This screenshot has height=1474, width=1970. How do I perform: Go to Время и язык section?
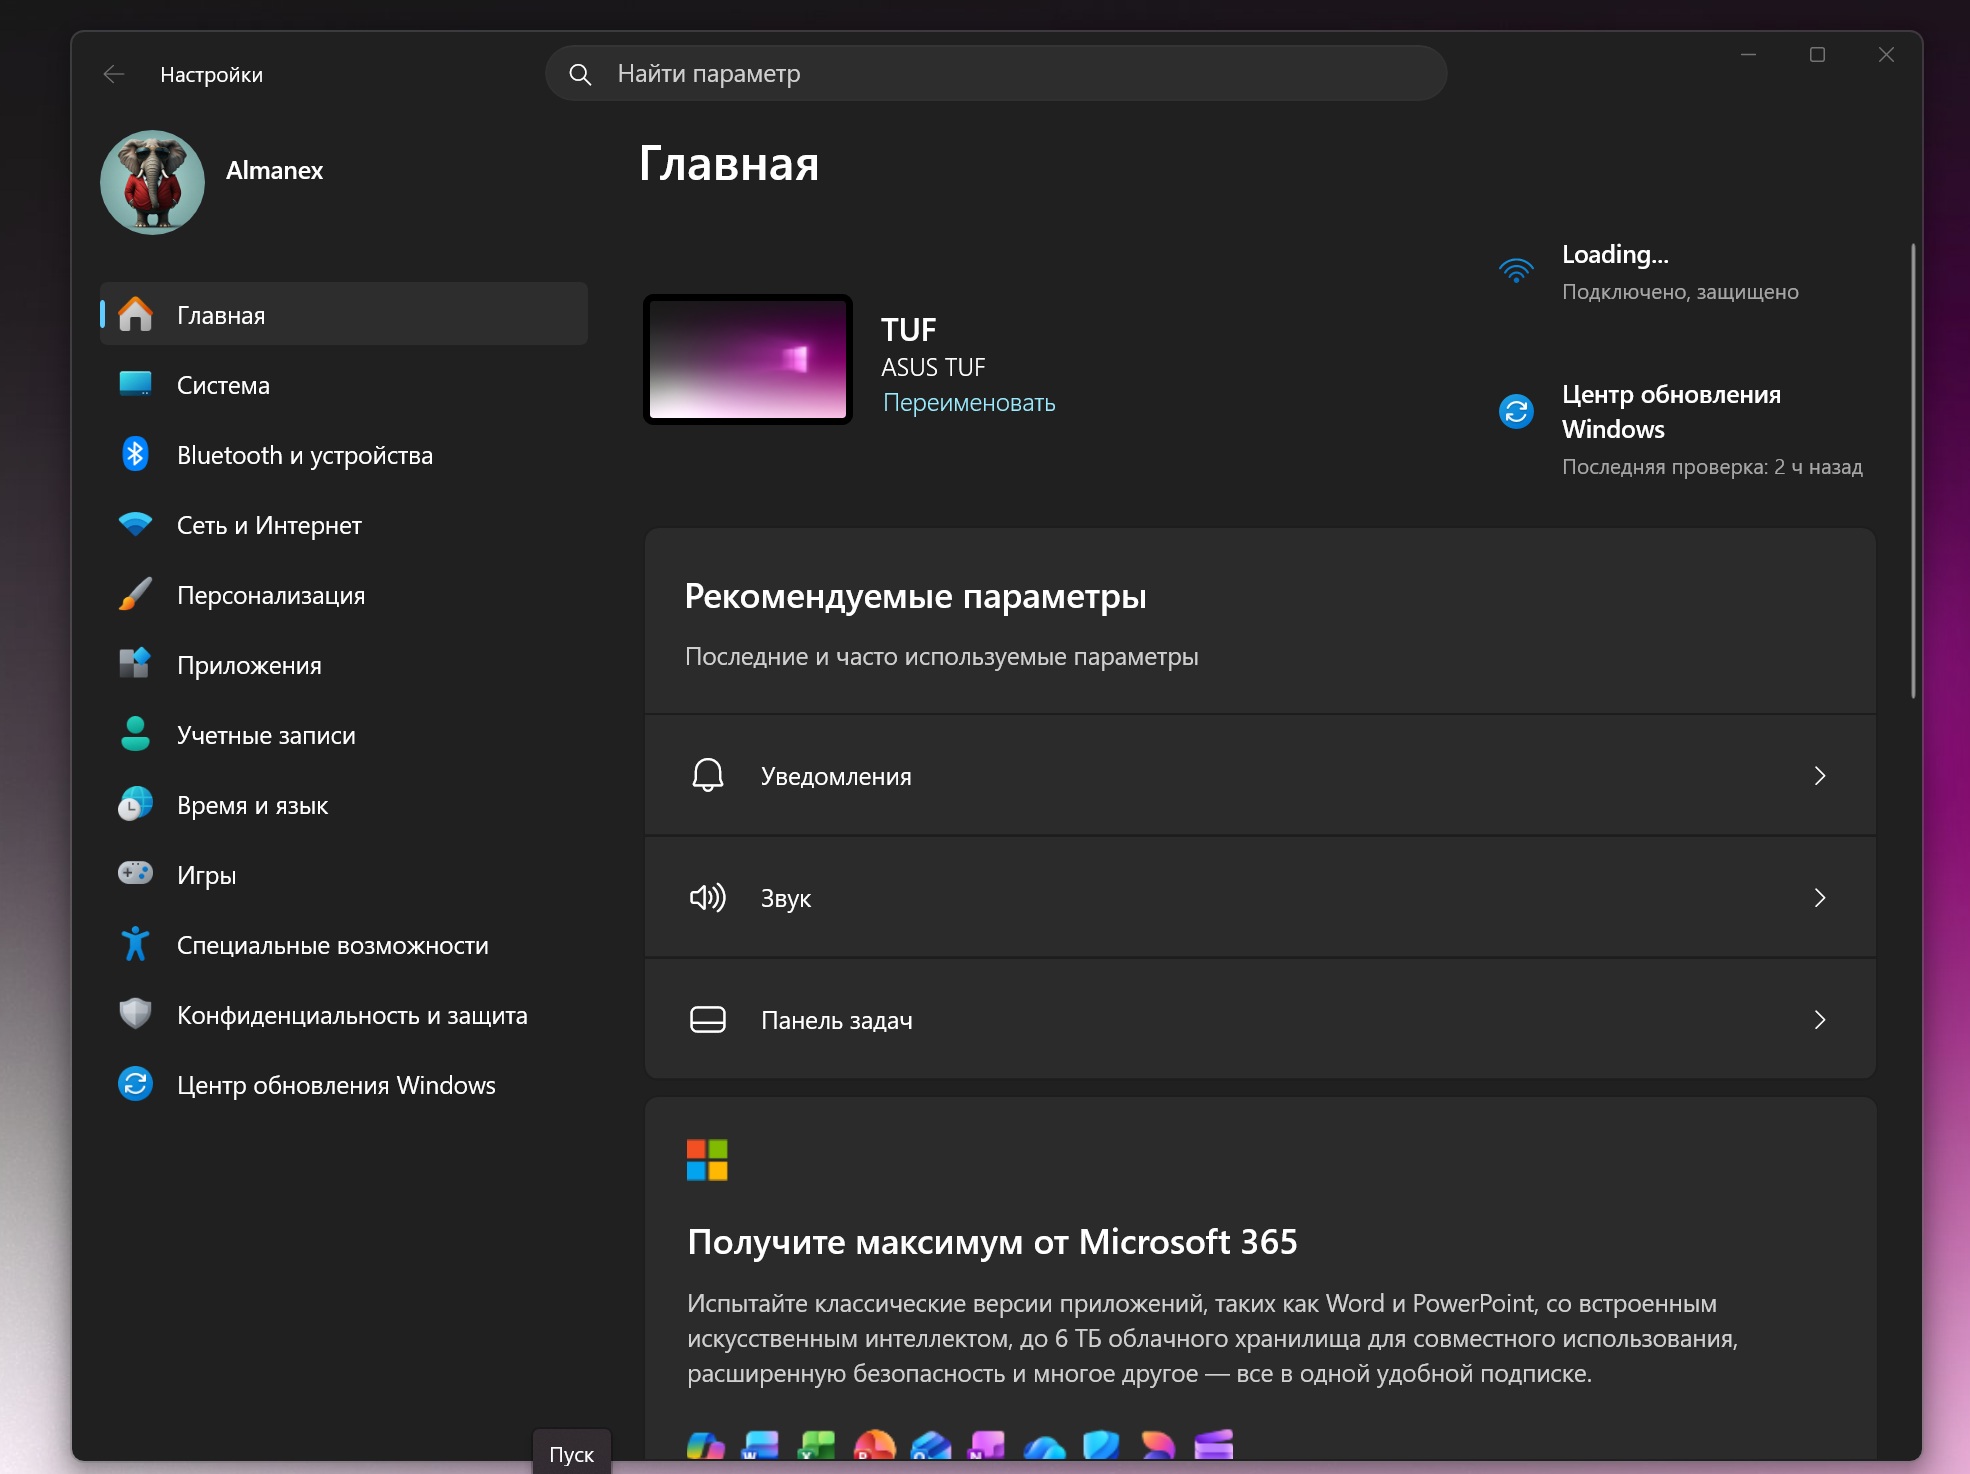[x=344, y=805]
